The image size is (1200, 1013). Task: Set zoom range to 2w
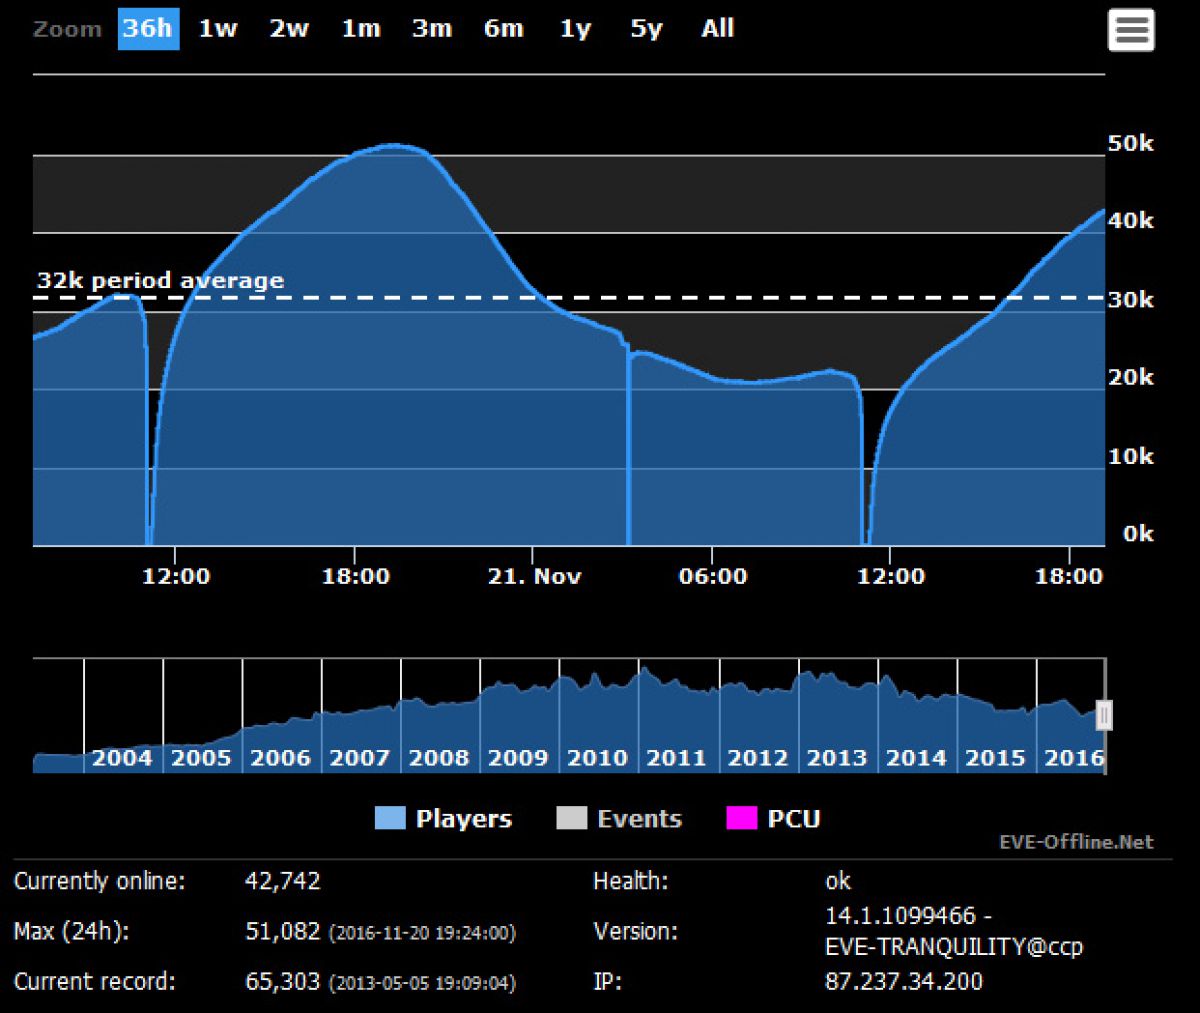pyautogui.click(x=288, y=29)
